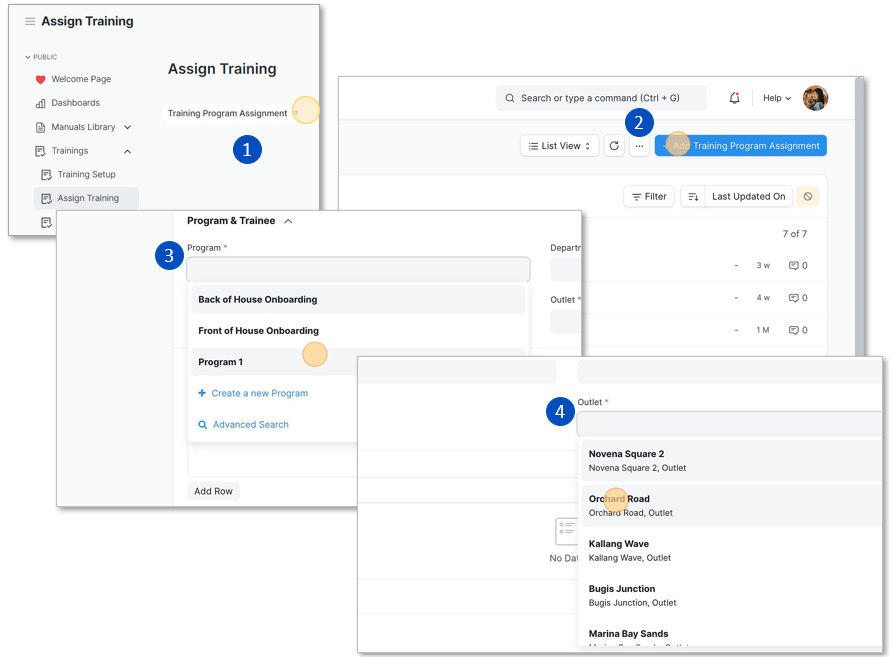The image size is (892, 657).
Task: Expand the Help dropdown
Action: tap(776, 97)
